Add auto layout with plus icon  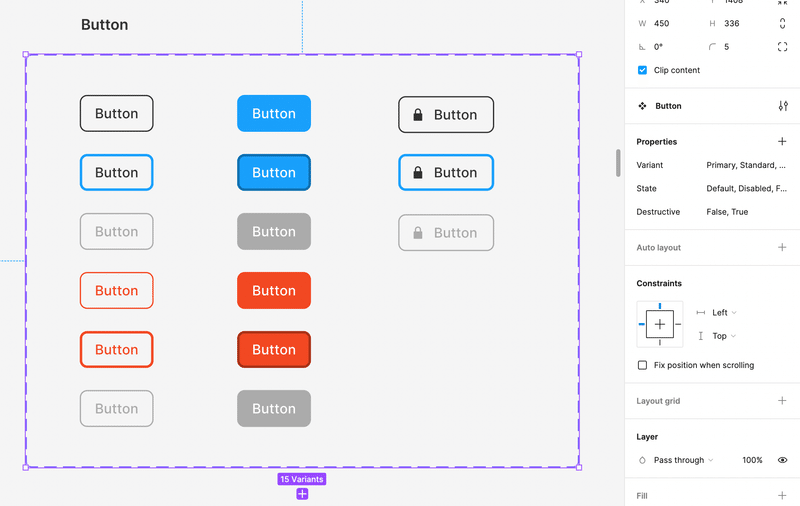782,247
